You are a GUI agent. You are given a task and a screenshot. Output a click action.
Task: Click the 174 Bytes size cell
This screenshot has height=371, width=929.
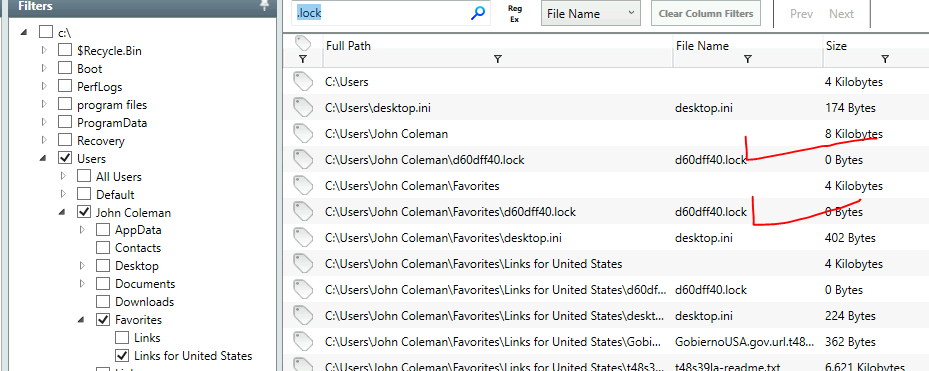850,108
